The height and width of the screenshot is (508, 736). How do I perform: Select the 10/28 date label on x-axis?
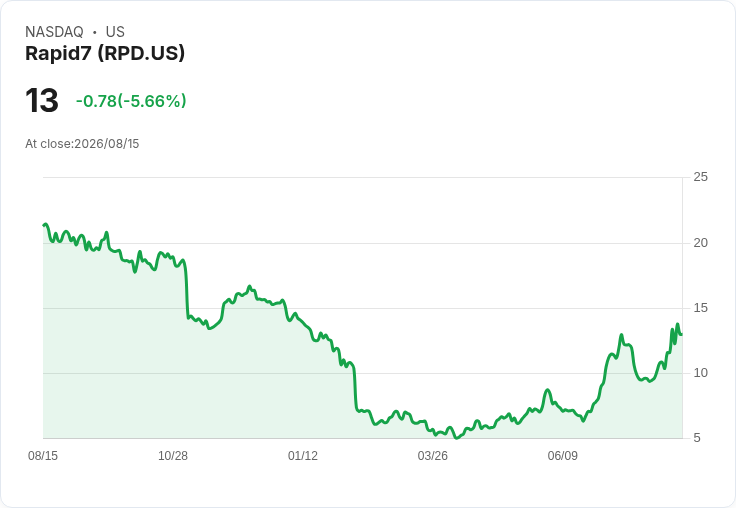173,455
